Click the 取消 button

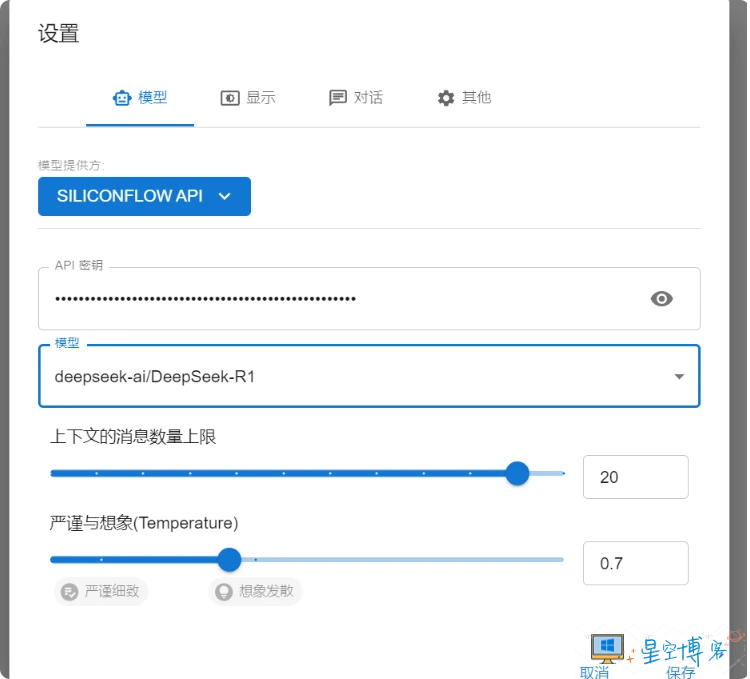[595, 672]
